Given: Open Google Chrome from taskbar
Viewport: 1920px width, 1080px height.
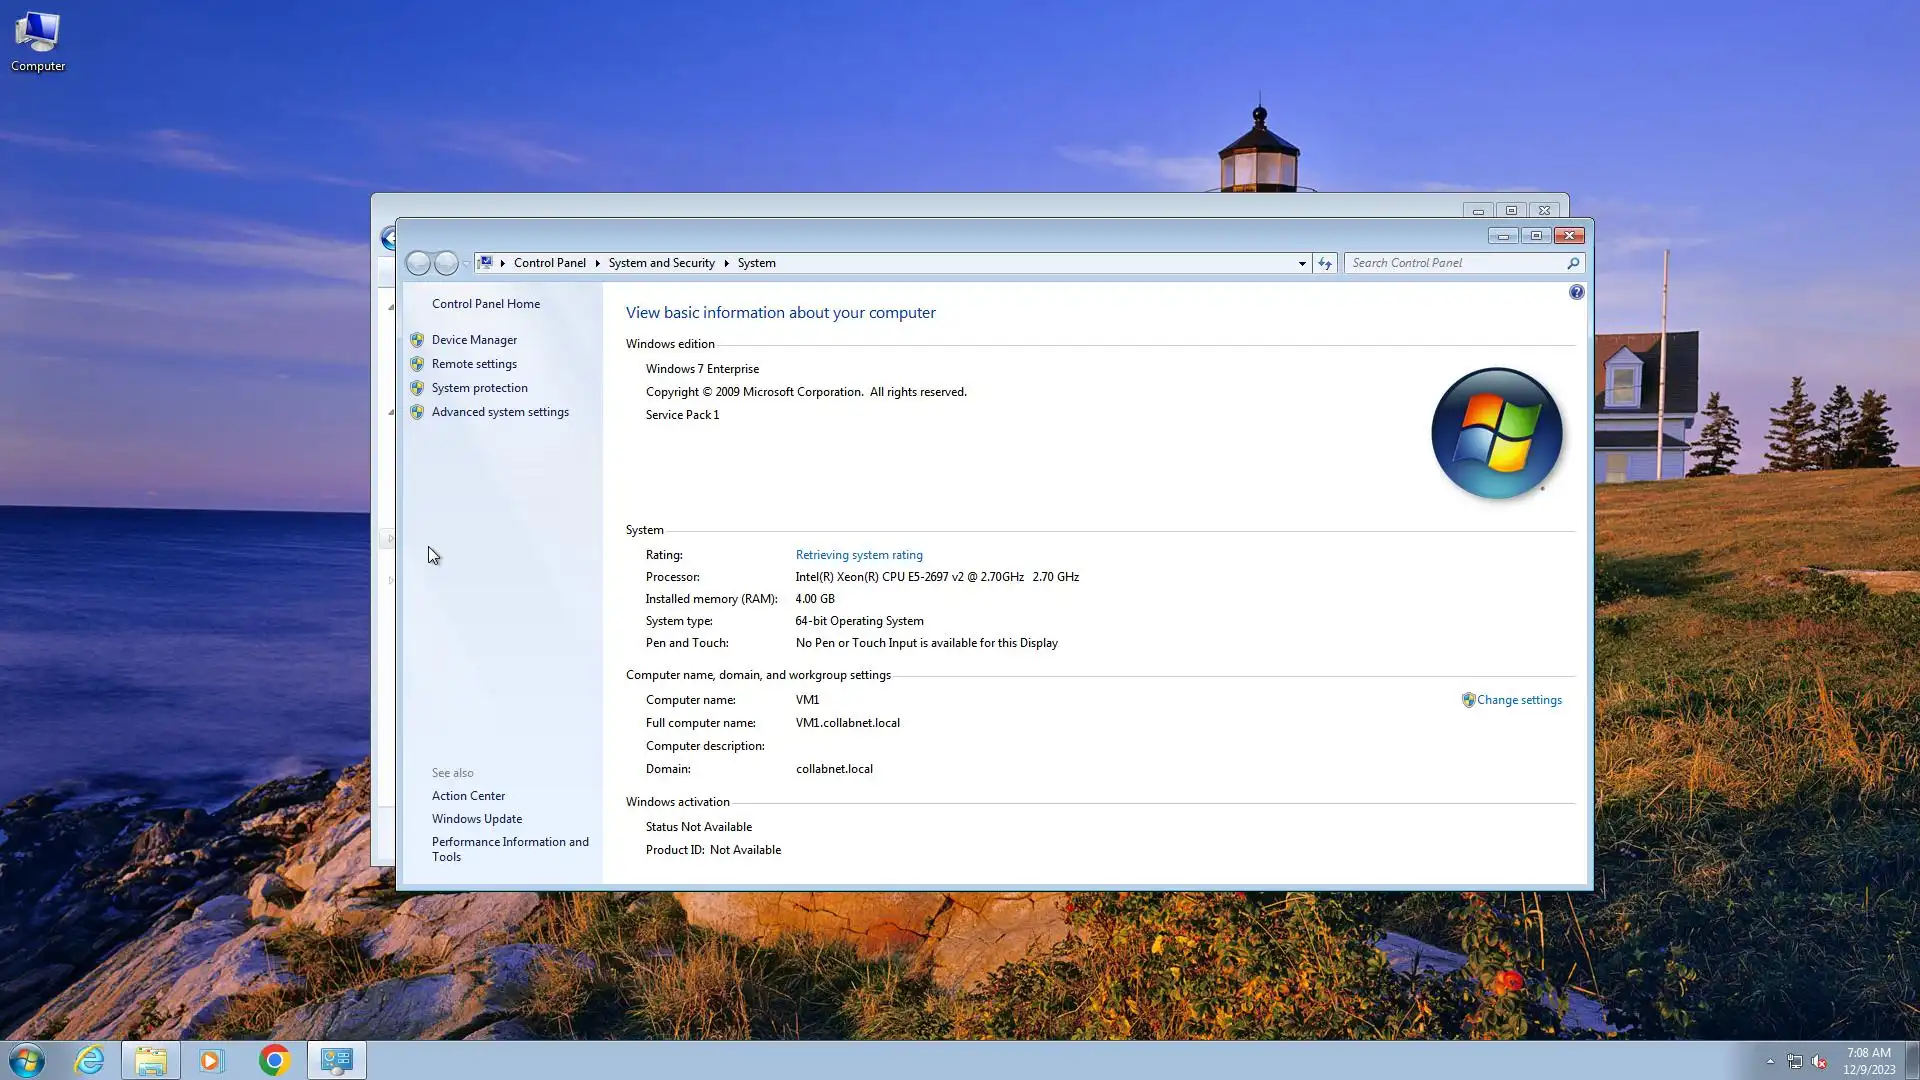Looking at the screenshot, I should point(274,1060).
